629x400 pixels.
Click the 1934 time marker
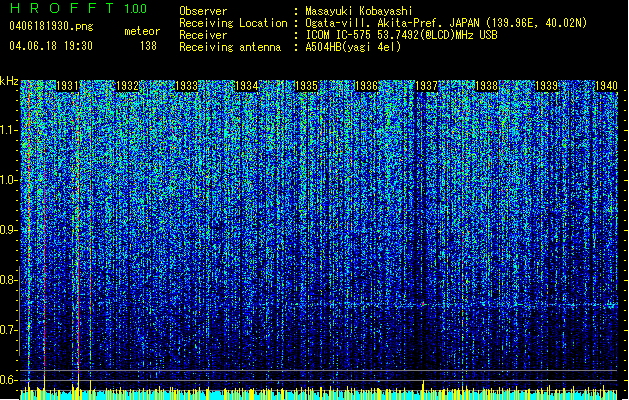[247, 86]
